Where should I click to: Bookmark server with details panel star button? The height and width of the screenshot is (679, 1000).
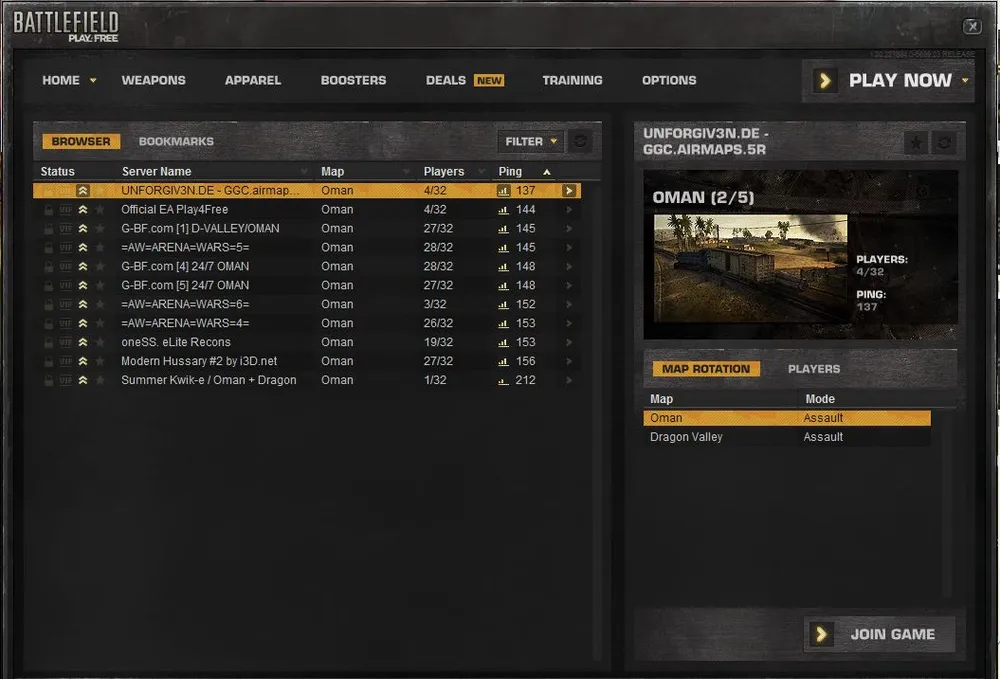(x=916, y=143)
